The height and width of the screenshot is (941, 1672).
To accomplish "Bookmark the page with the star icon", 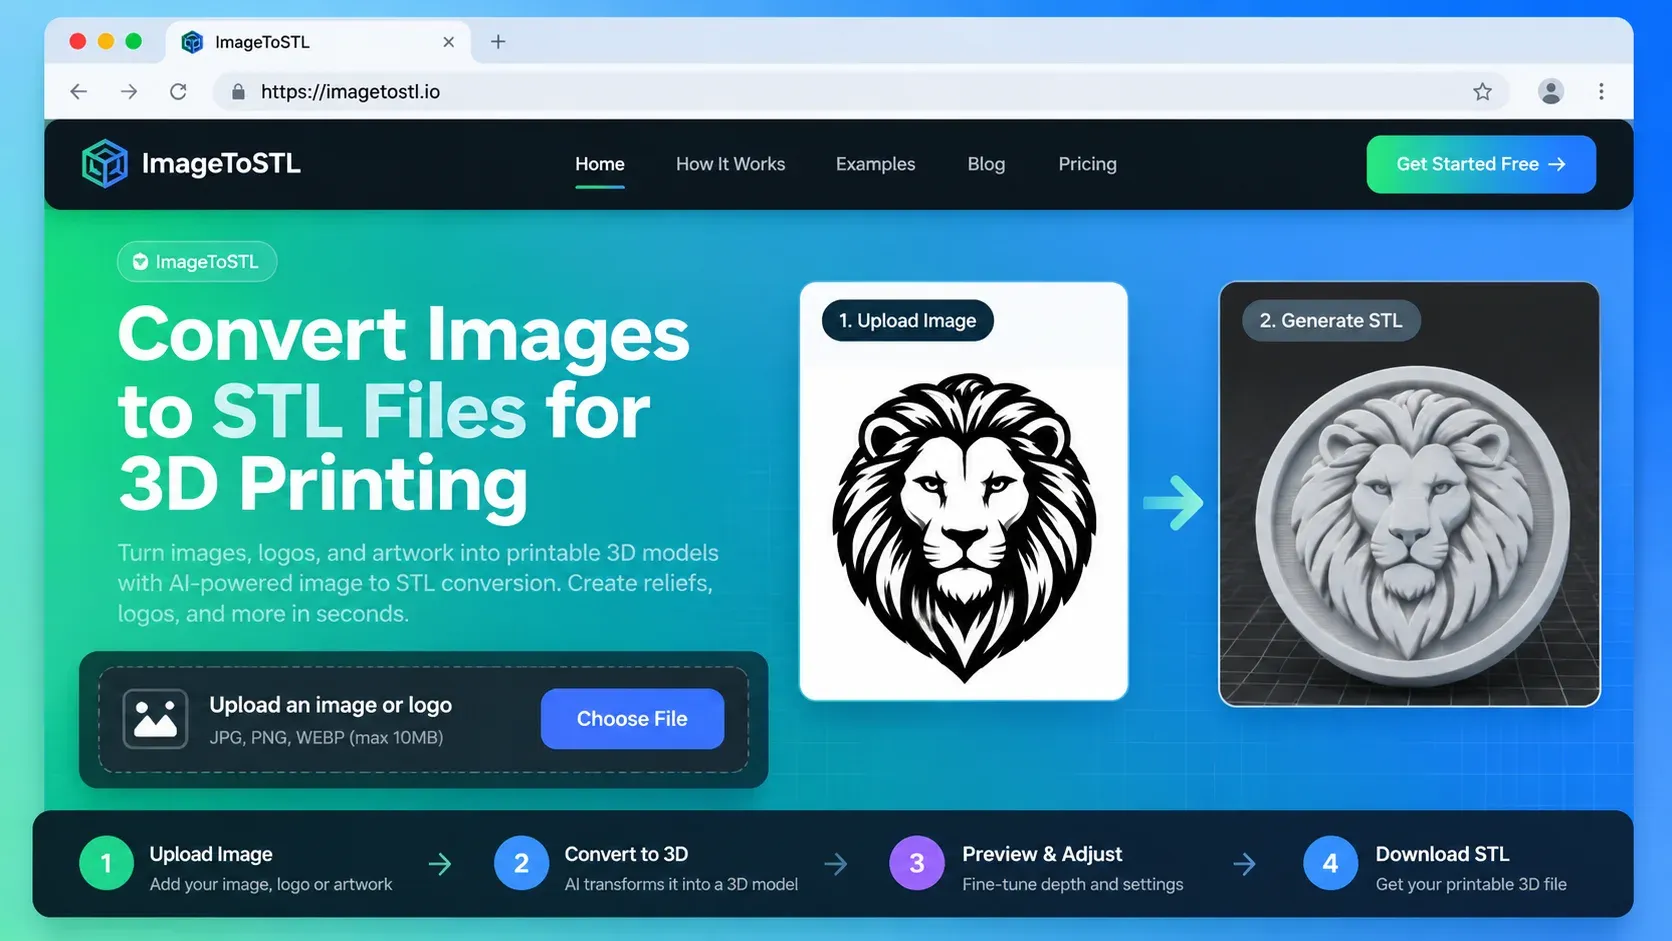I will [1482, 91].
